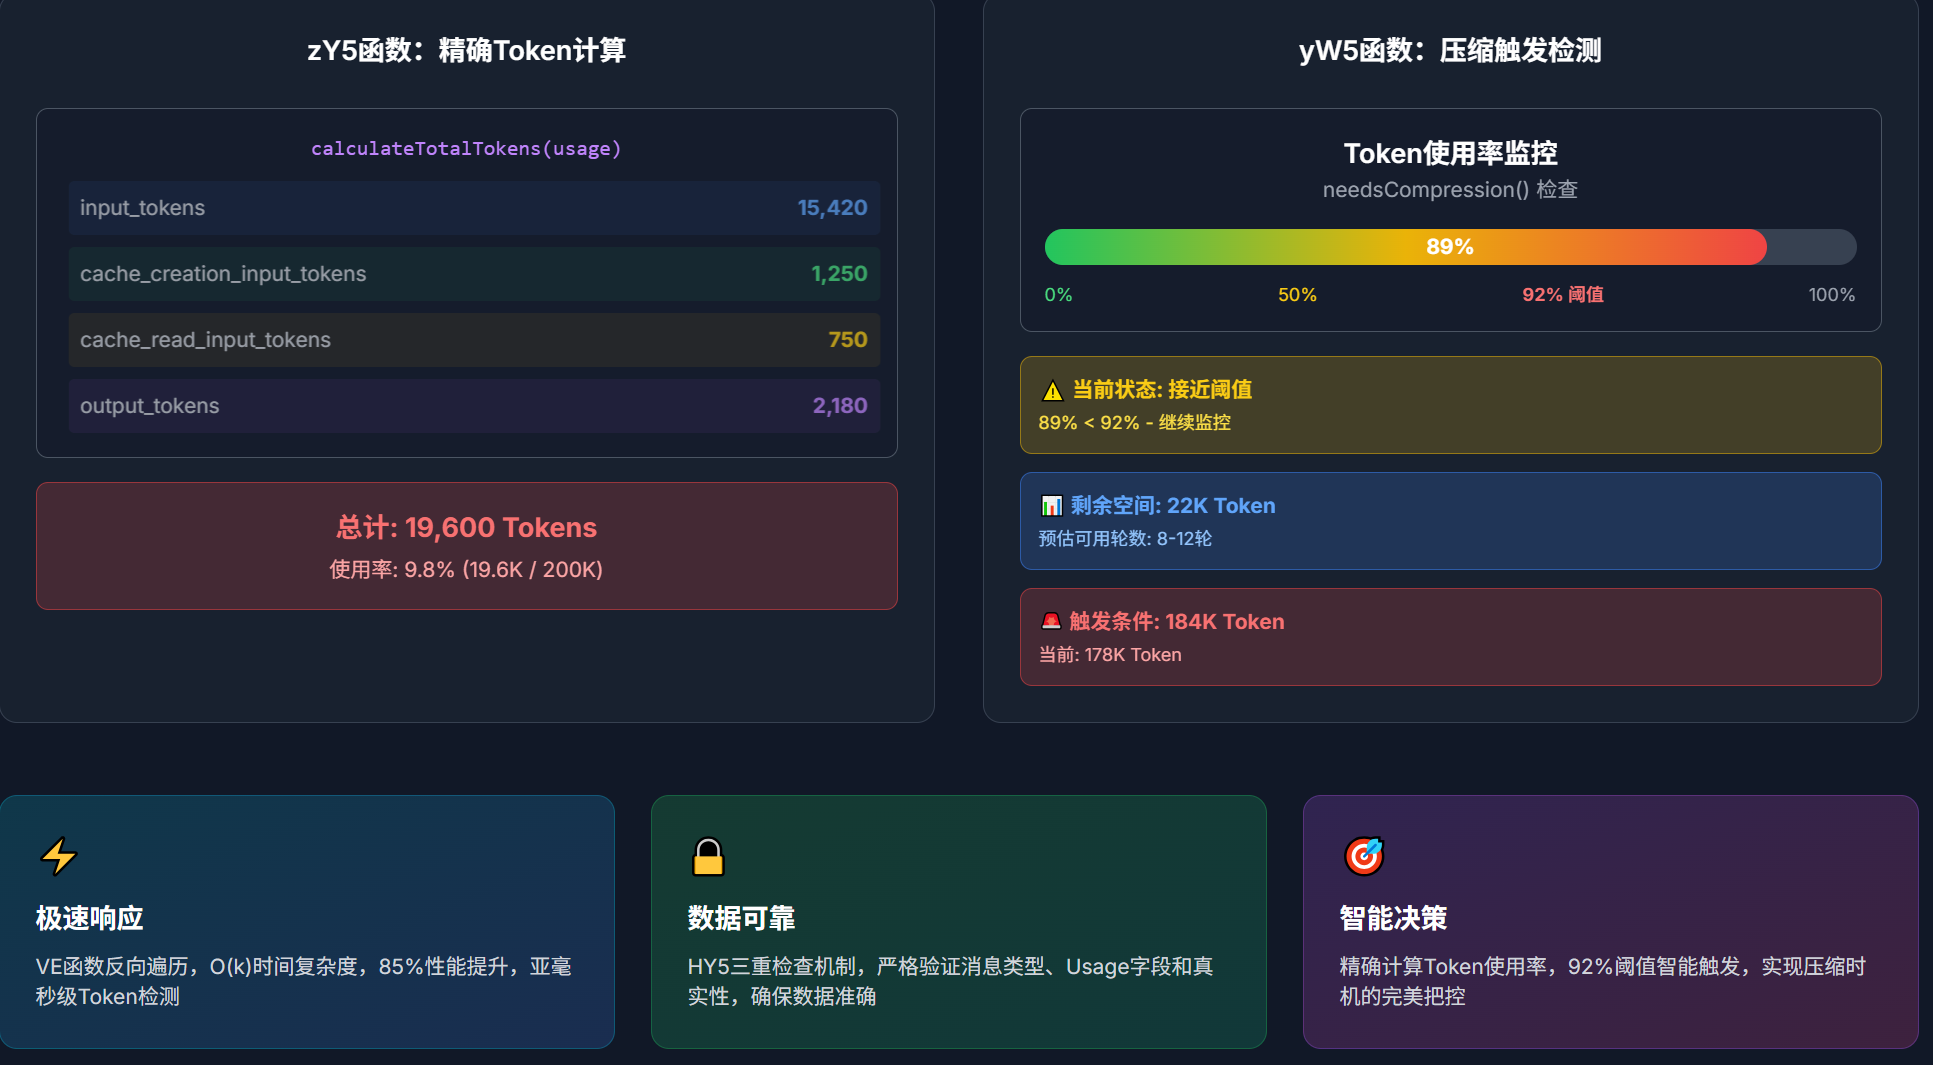Select the cache_creation_input_tokens row
Image resolution: width=1933 pixels, height=1065 pixels.
click(474, 274)
